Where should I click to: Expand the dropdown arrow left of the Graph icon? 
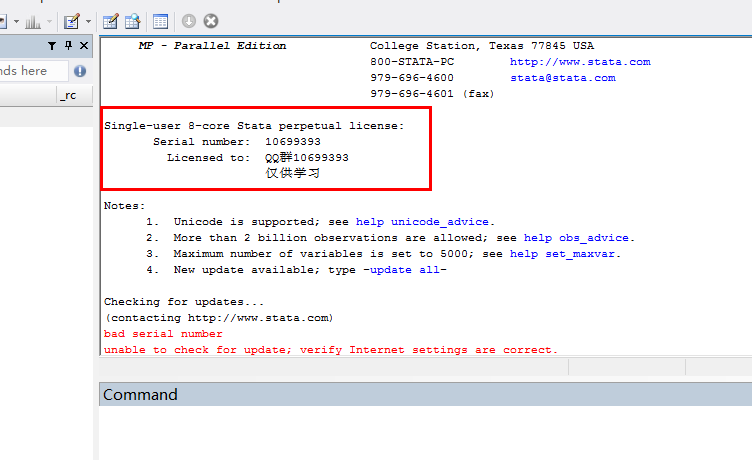click(x=16, y=22)
